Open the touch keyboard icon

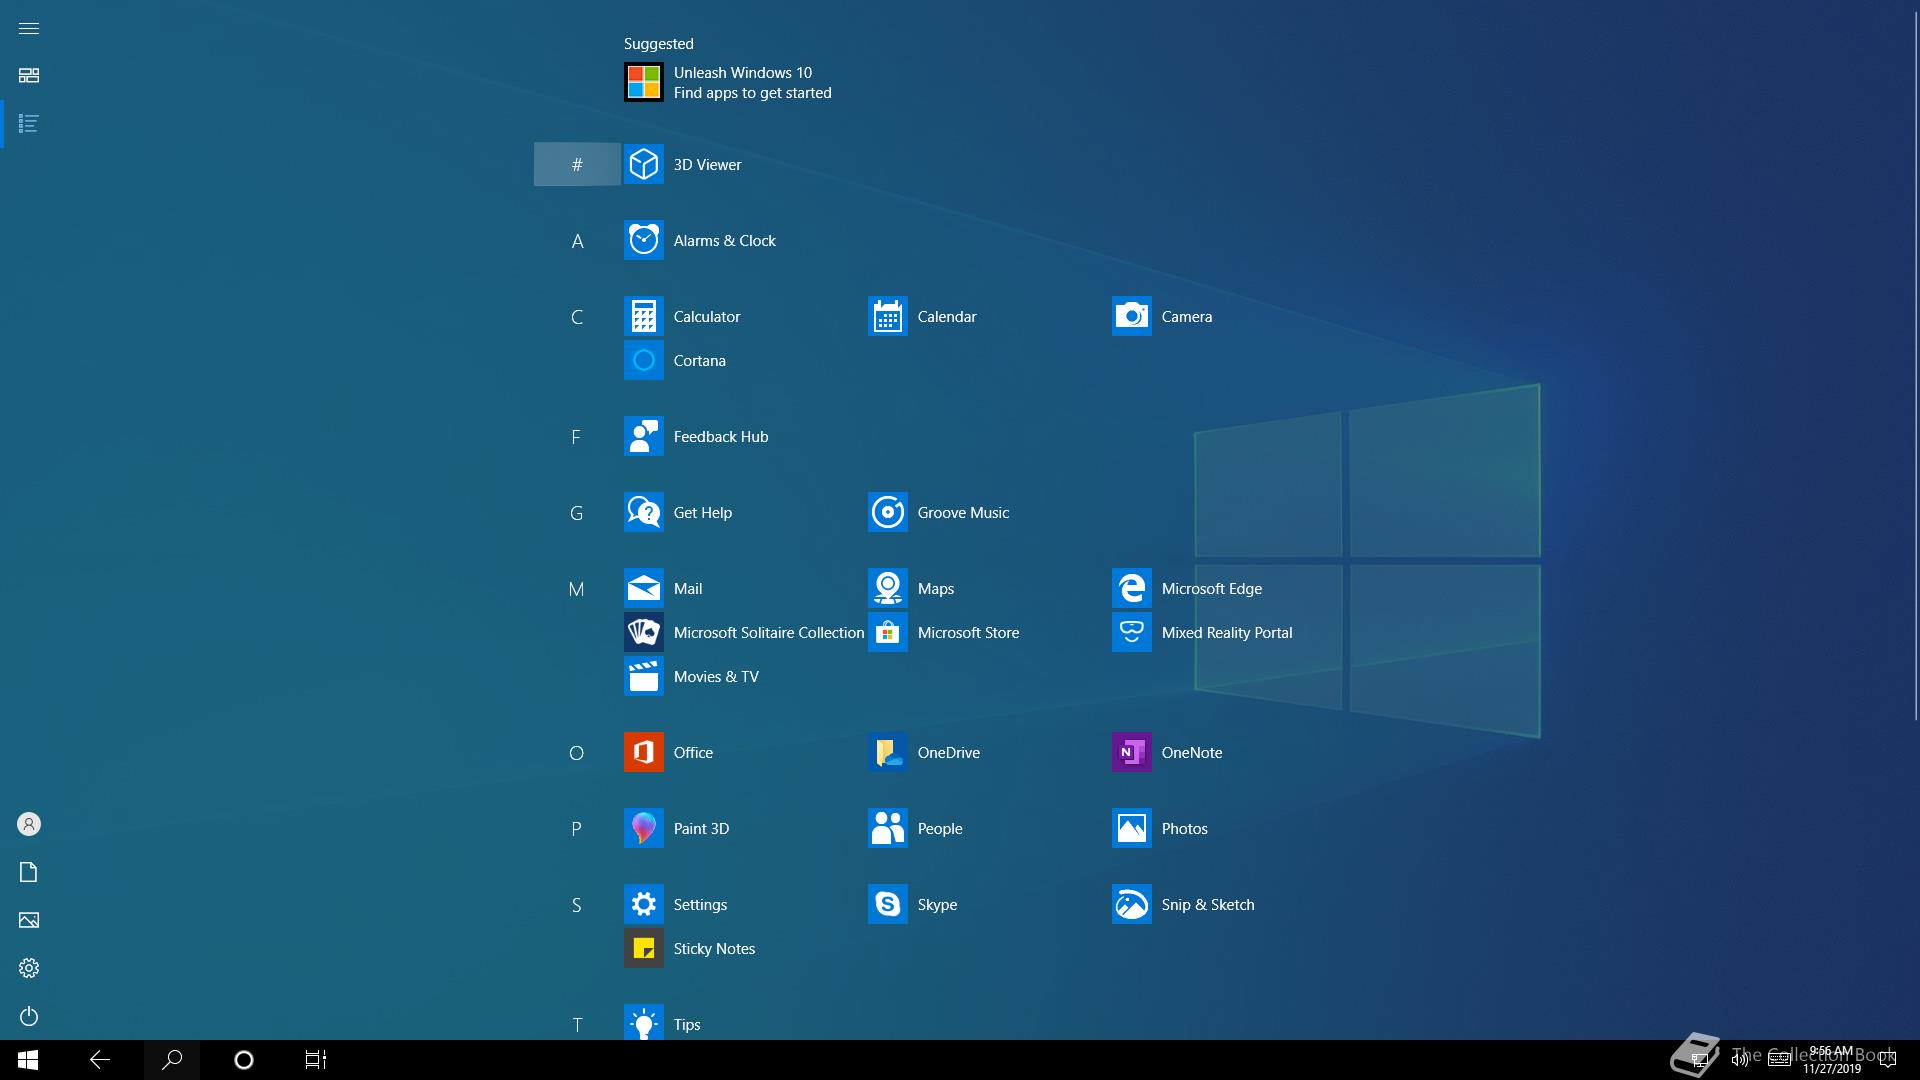[x=1779, y=1060]
